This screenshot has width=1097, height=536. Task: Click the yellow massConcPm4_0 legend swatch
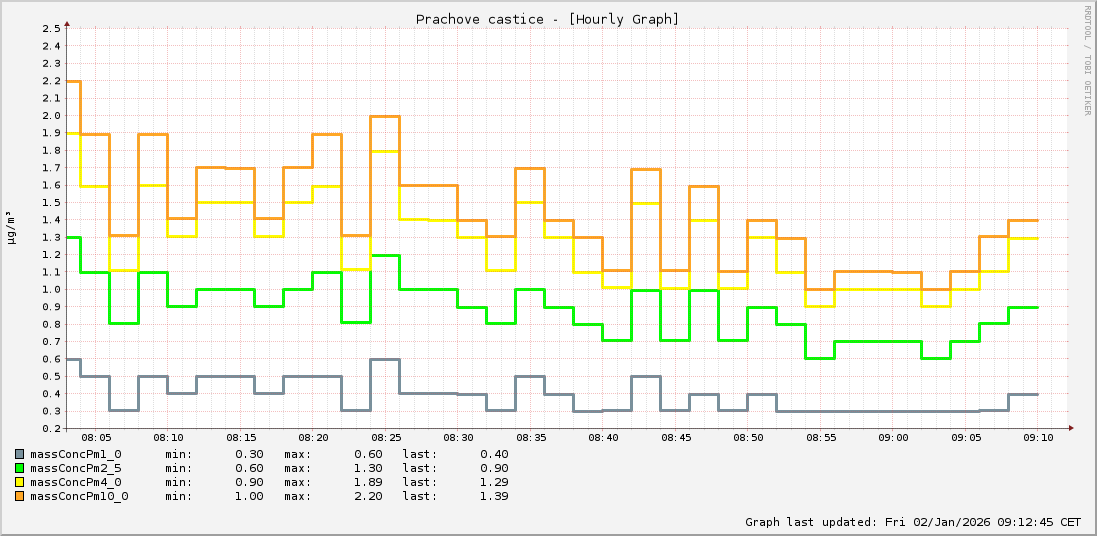[19, 482]
